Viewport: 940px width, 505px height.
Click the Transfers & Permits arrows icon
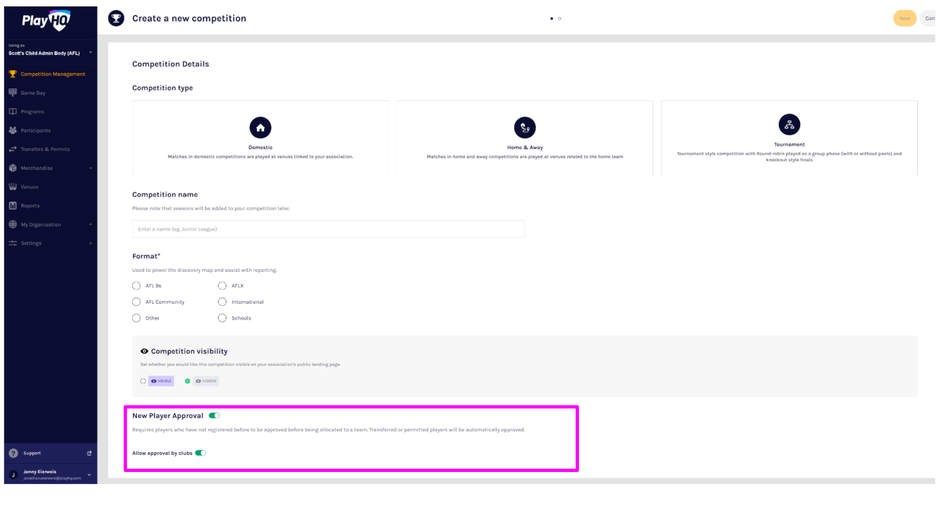click(x=13, y=149)
